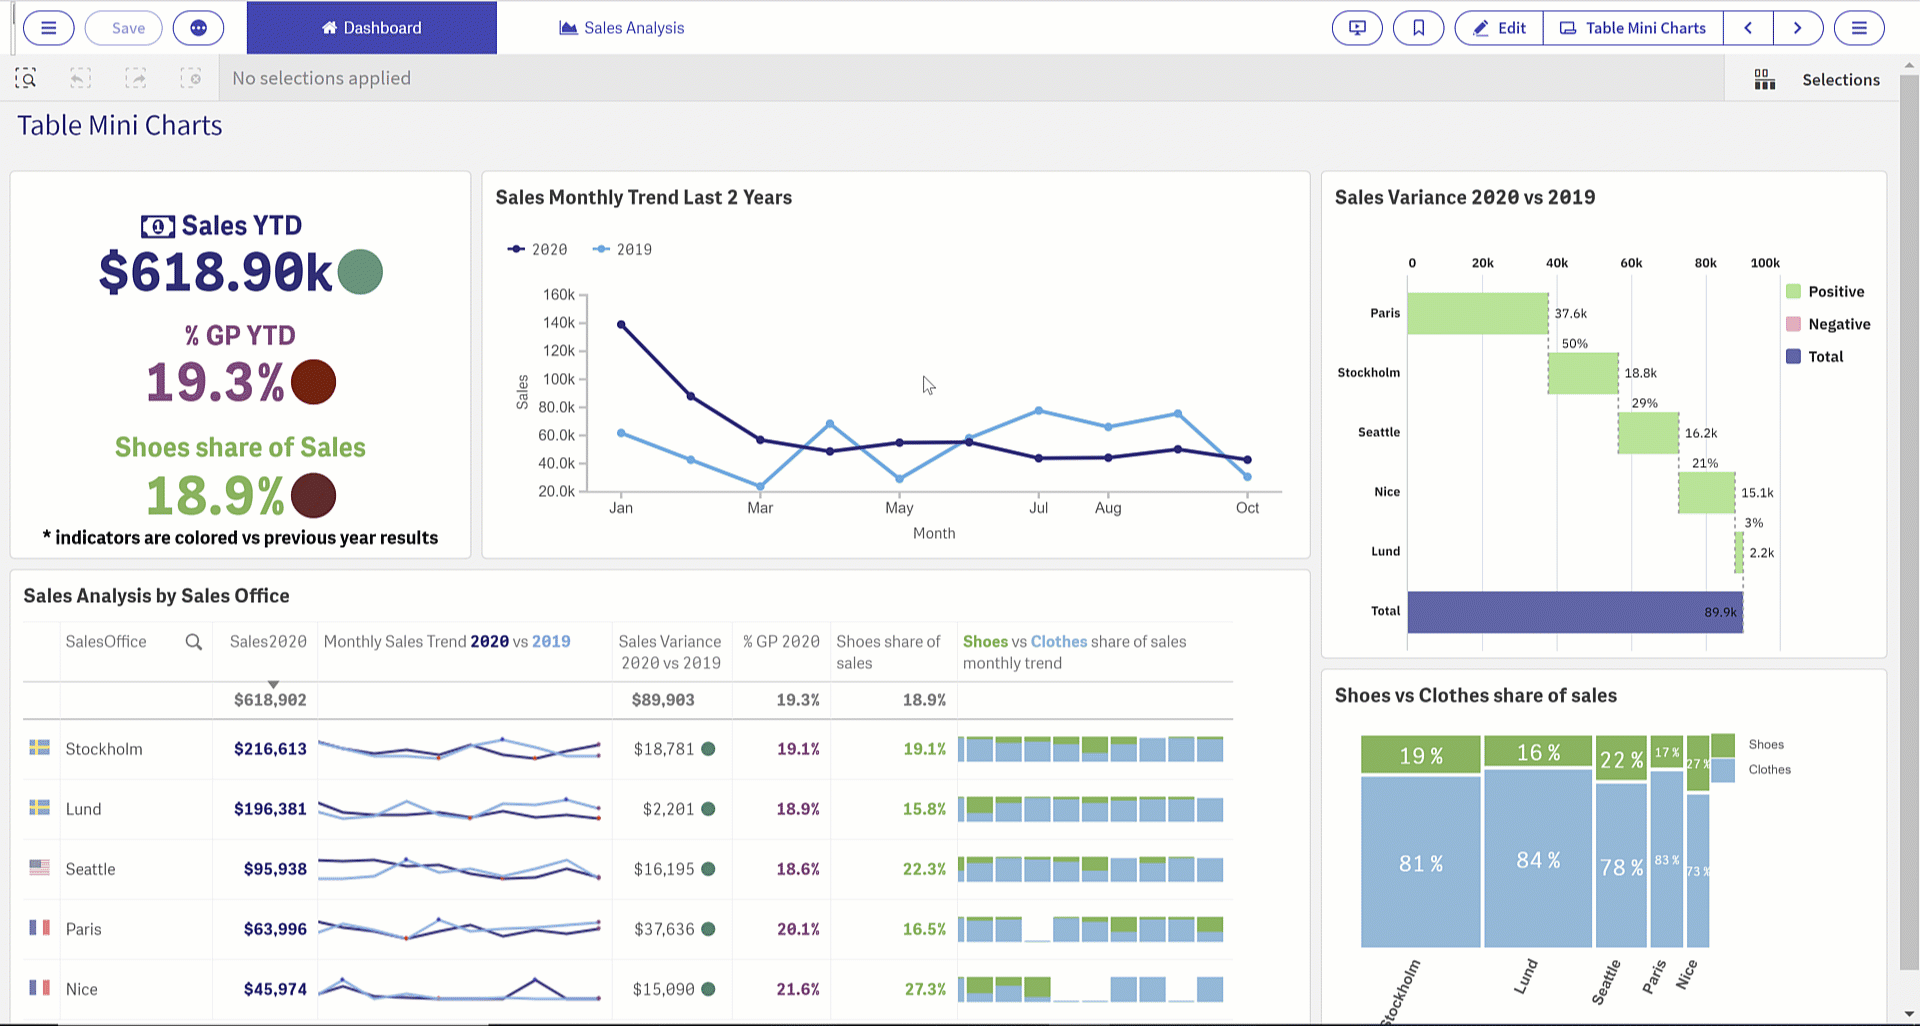Toggle the 2020 series in the legend
The width and height of the screenshot is (1920, 1026).
click(x=538, y=249)
